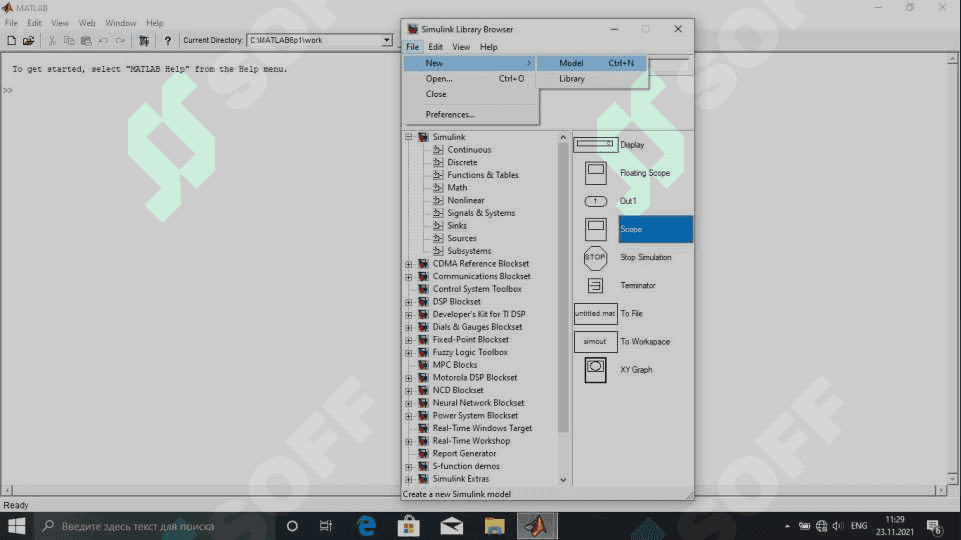Collapse the Simulink tree node

point(409,137)
